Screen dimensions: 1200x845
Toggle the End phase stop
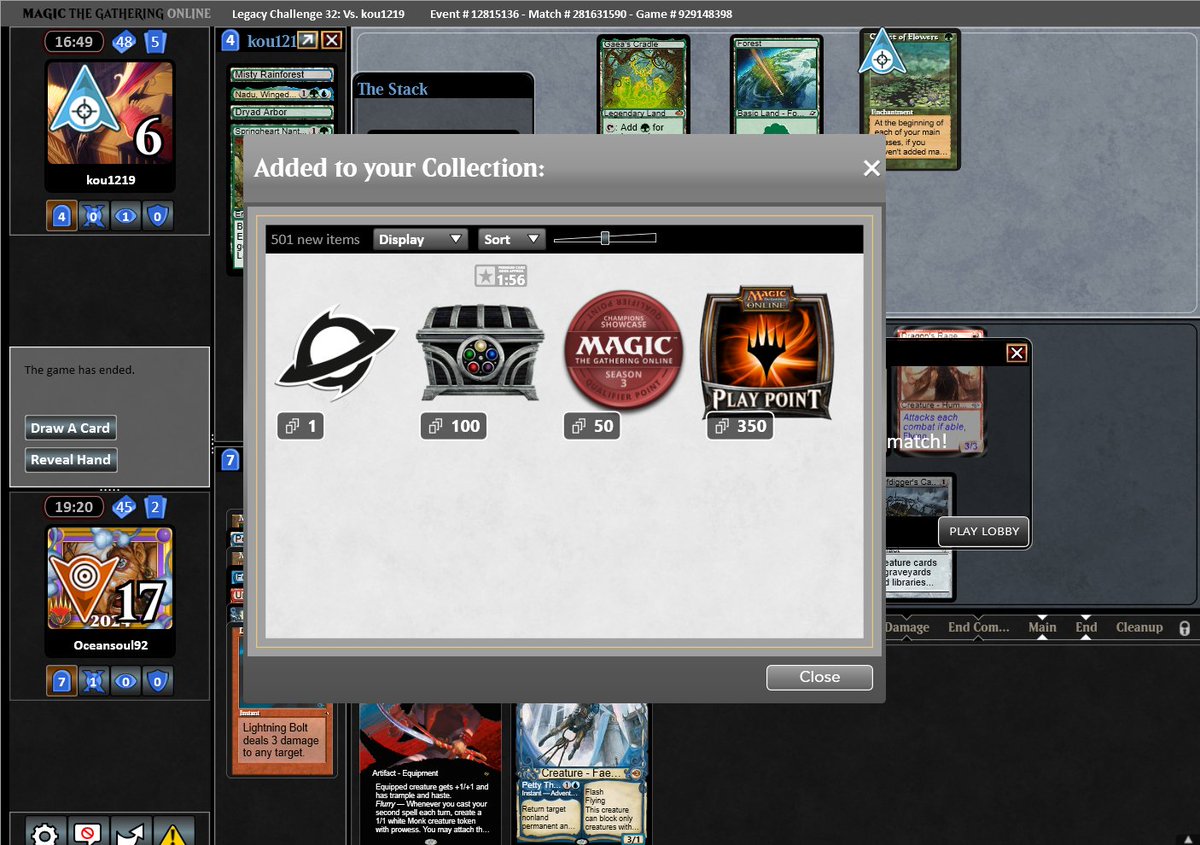click(1086, 627)
